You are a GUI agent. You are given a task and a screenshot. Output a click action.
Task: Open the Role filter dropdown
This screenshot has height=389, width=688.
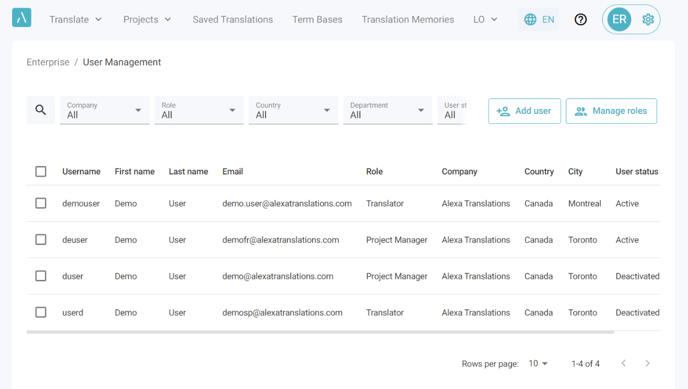click(199, 110)
